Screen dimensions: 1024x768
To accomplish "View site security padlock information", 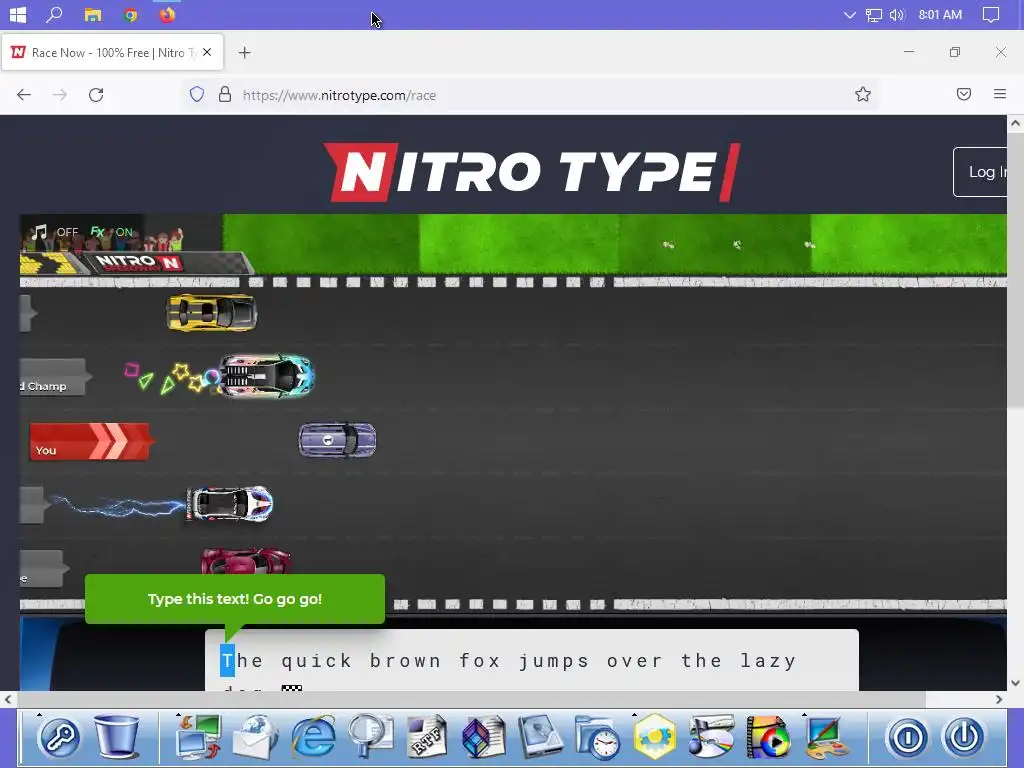I will tap(225, 95).
